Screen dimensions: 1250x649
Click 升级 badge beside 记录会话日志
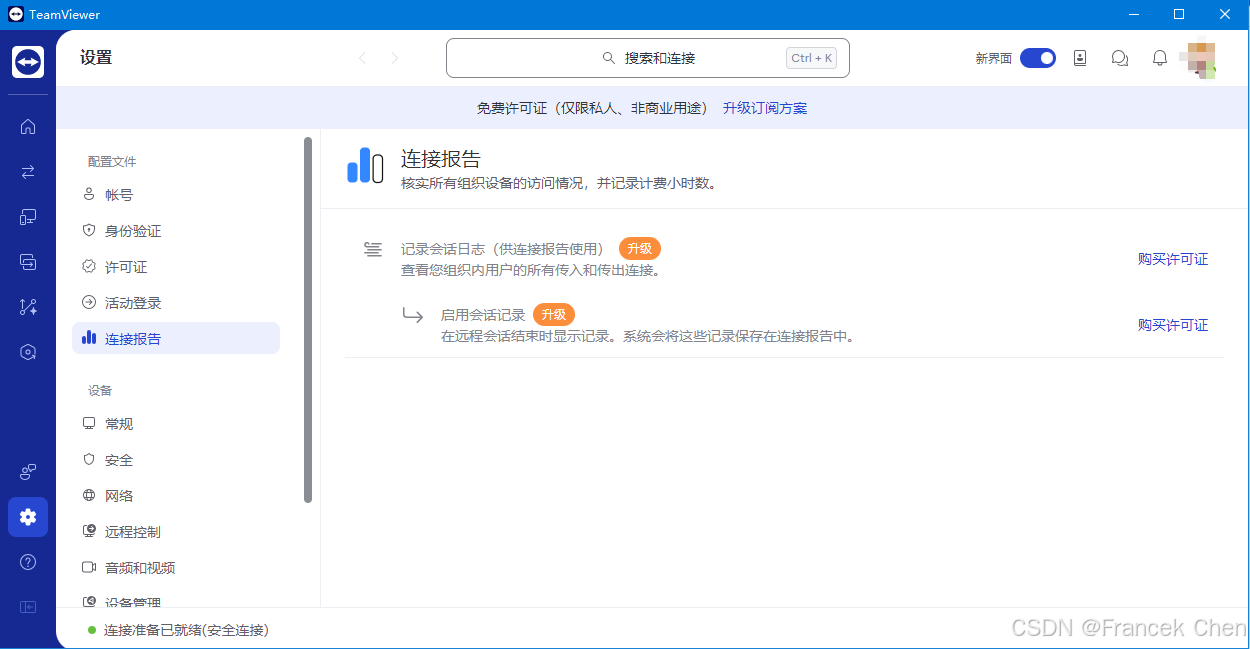click(x=640, y=249)
